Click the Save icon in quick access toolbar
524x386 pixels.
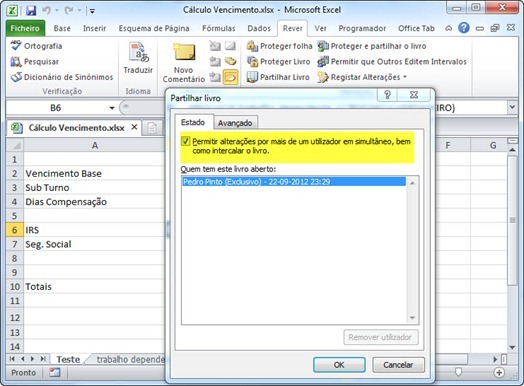tap(31, 10)
